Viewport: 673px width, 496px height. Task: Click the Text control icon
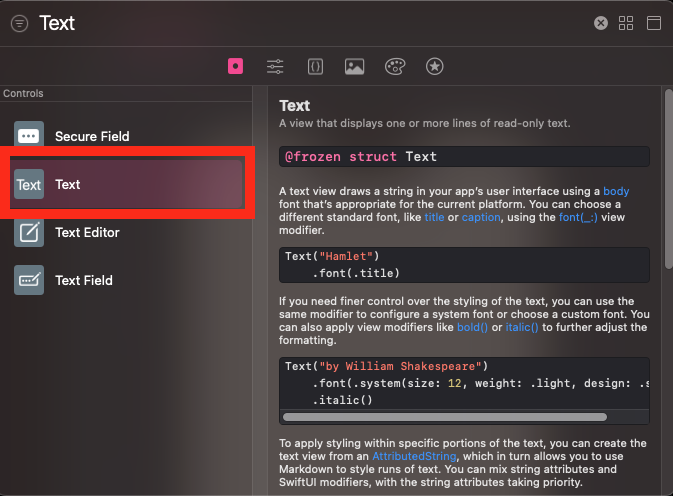click(x=29, y=184)
